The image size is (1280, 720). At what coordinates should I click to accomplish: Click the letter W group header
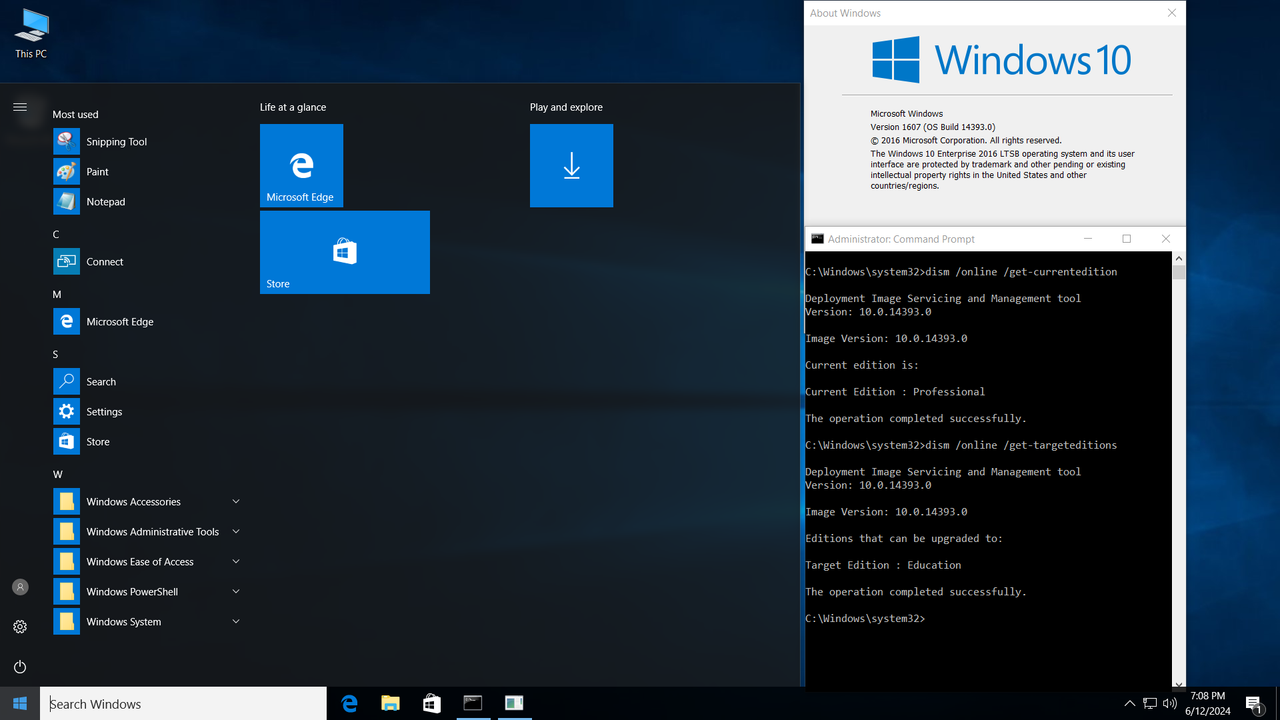click(58, 474)
